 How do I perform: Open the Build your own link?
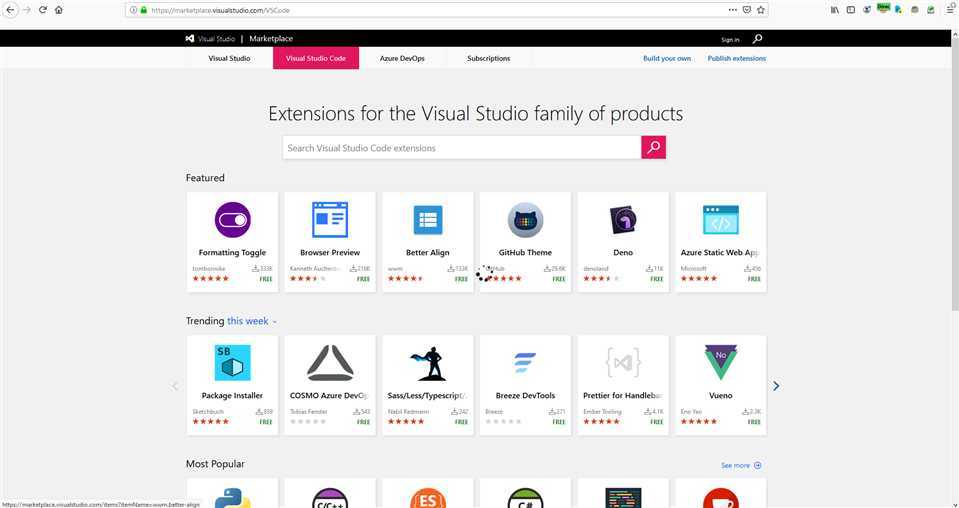coord(667,59)
